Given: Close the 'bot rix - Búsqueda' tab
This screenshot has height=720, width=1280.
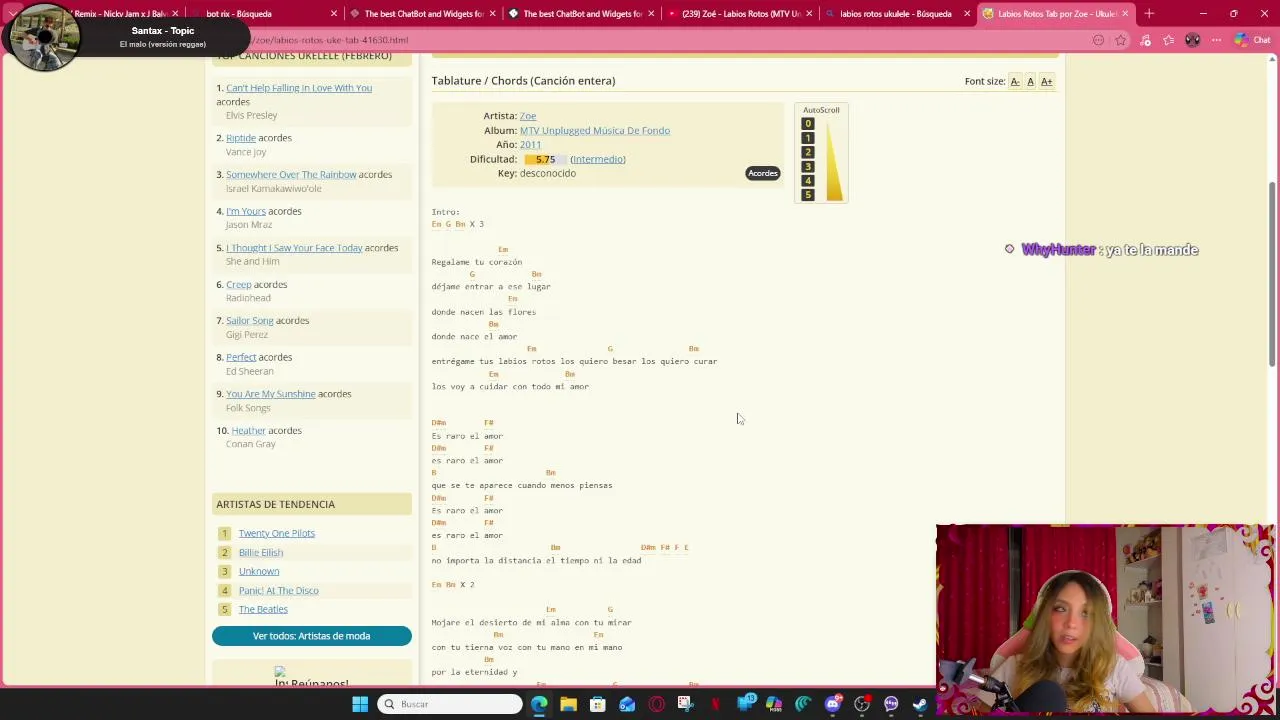Looking at the screenshot, I should [334, 14].
